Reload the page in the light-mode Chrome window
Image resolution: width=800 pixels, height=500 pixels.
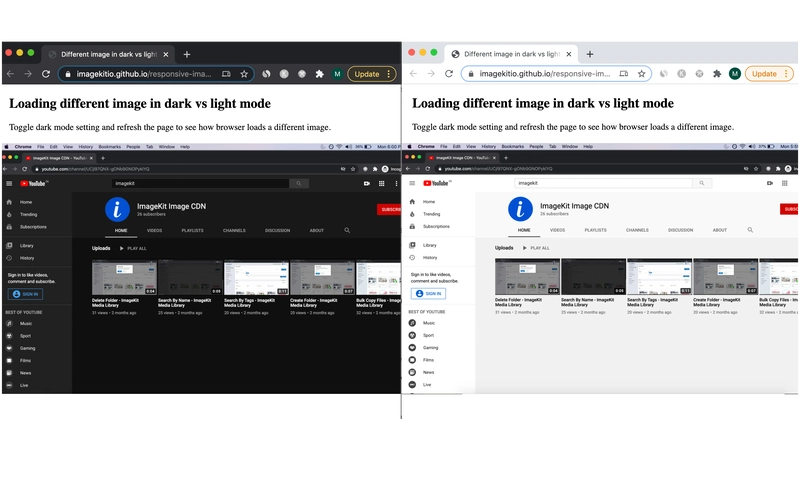tap(449, 73)
